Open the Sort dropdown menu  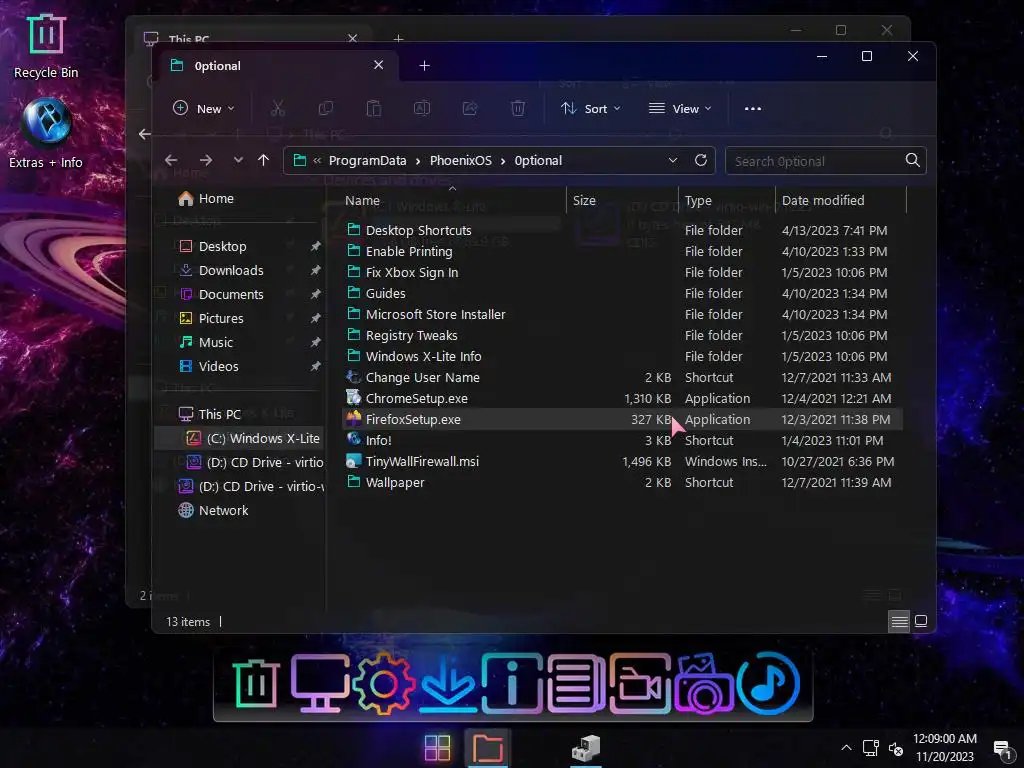(590, 108)
